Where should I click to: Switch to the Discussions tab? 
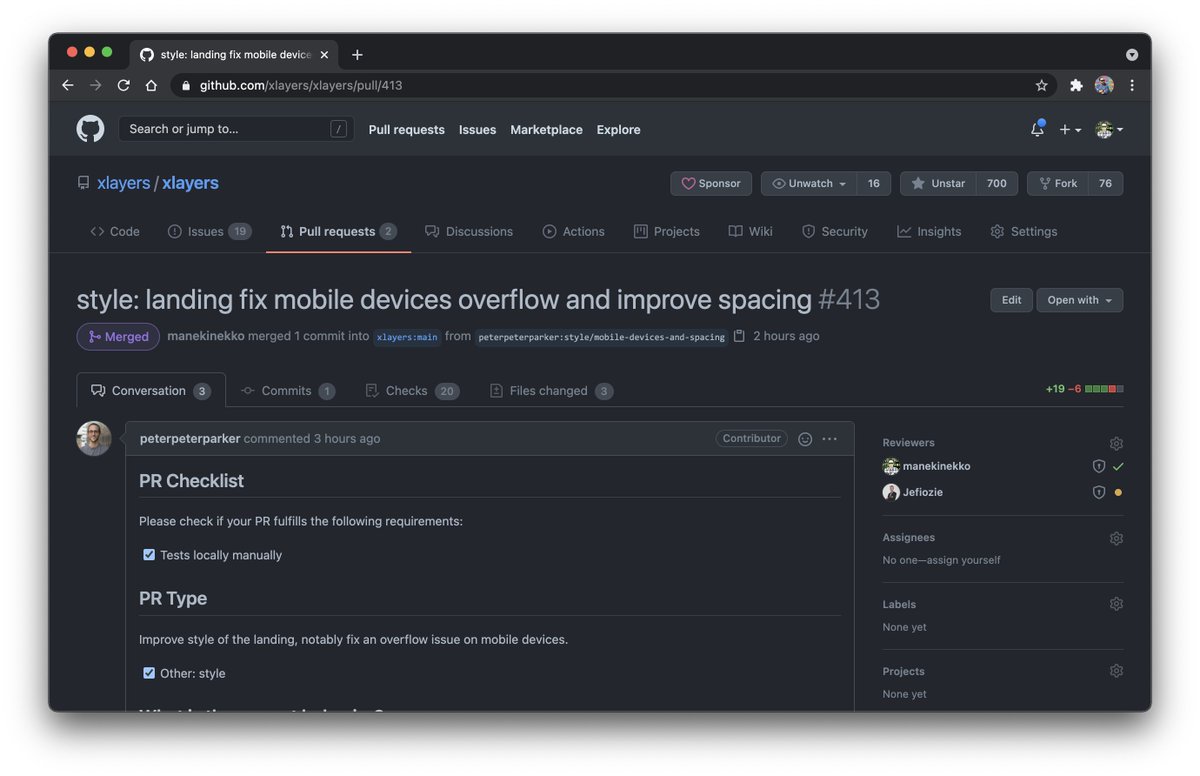pos(469,231)
